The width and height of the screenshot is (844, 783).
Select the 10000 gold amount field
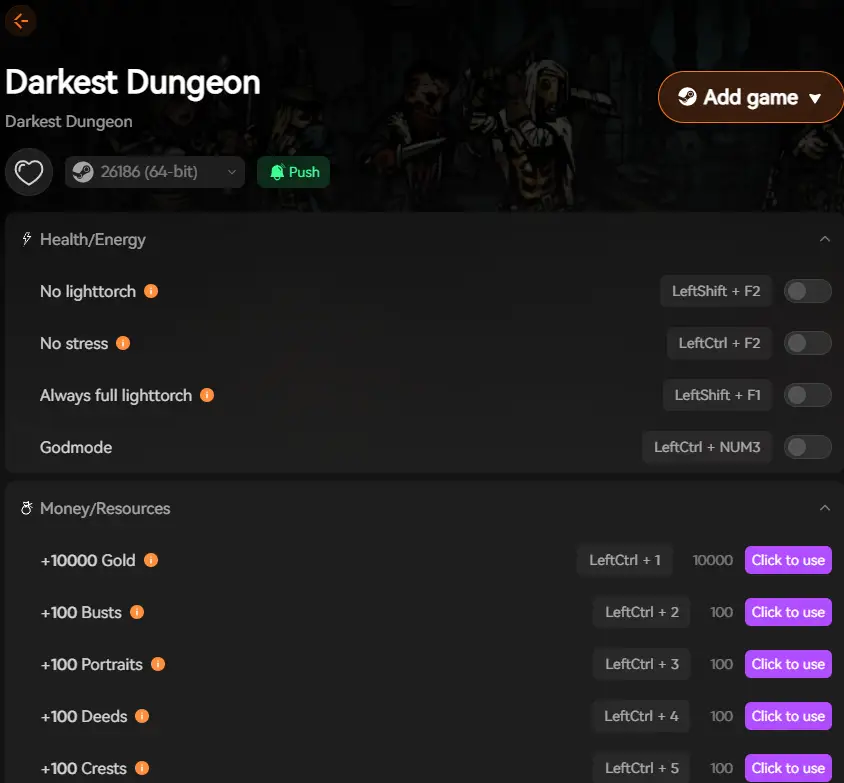click(x=712, y=560)
